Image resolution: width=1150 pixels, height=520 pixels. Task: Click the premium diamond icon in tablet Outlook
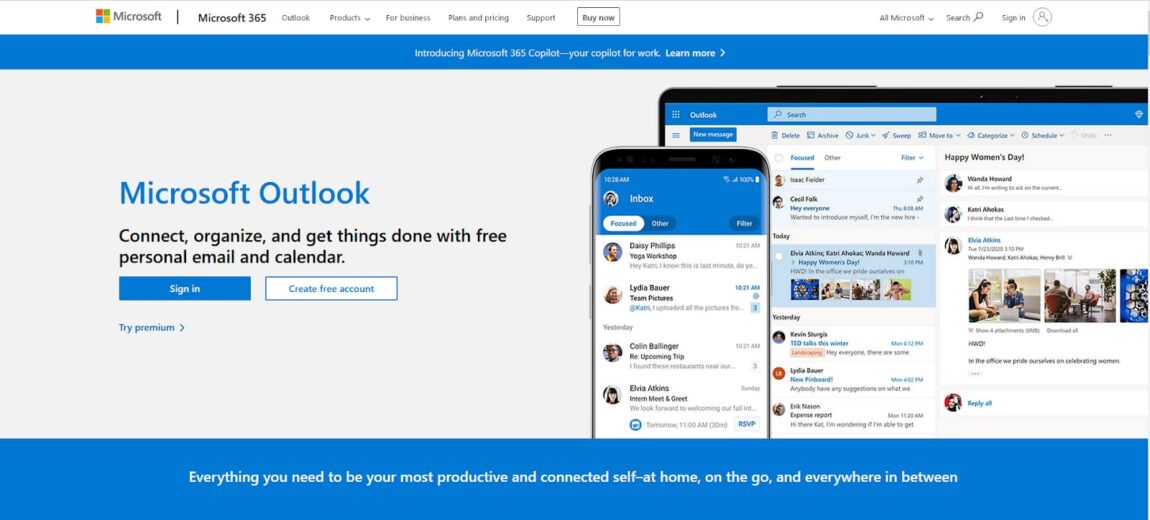pyautogui.click(x=1139, y=114)
